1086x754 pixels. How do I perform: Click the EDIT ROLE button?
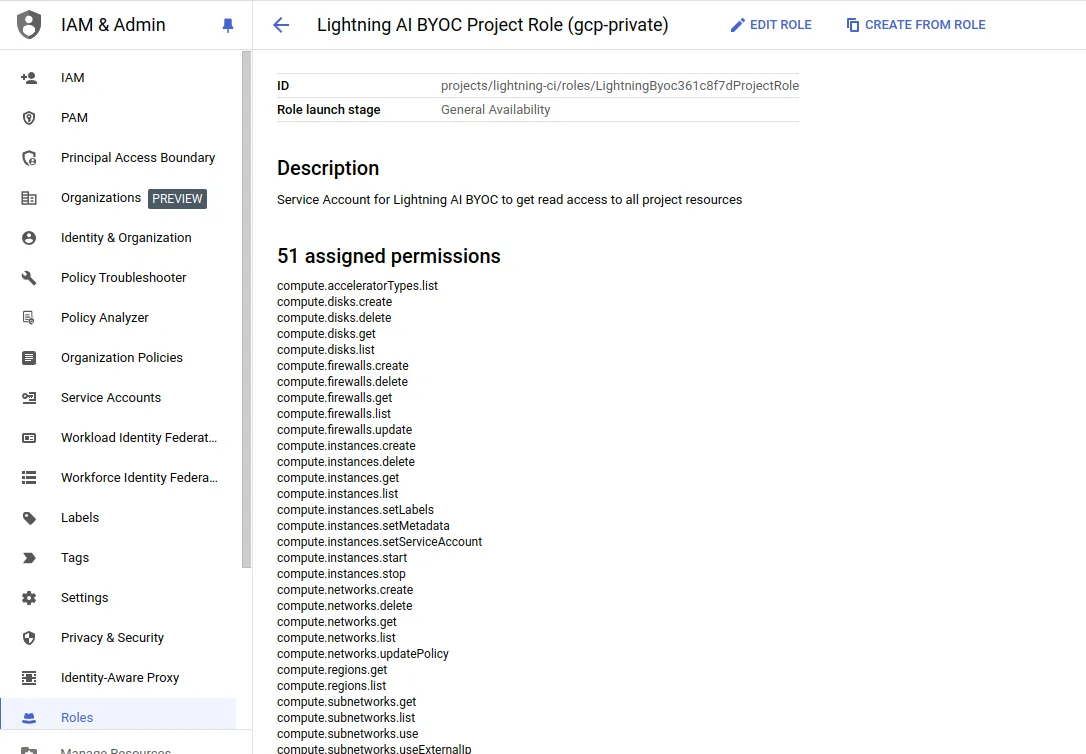(771, 25)
